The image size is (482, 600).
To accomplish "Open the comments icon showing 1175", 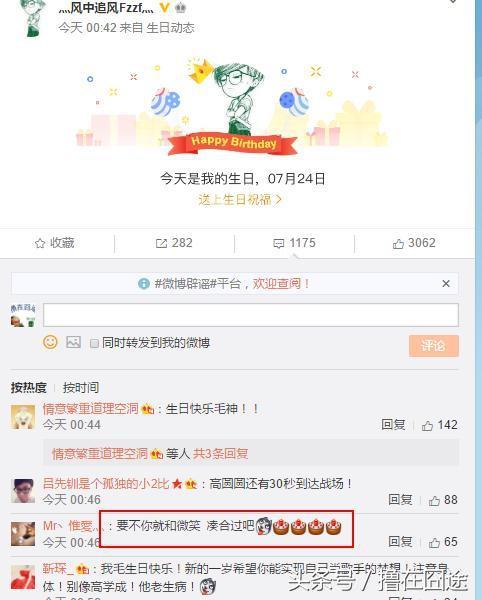I will [279, 243].
